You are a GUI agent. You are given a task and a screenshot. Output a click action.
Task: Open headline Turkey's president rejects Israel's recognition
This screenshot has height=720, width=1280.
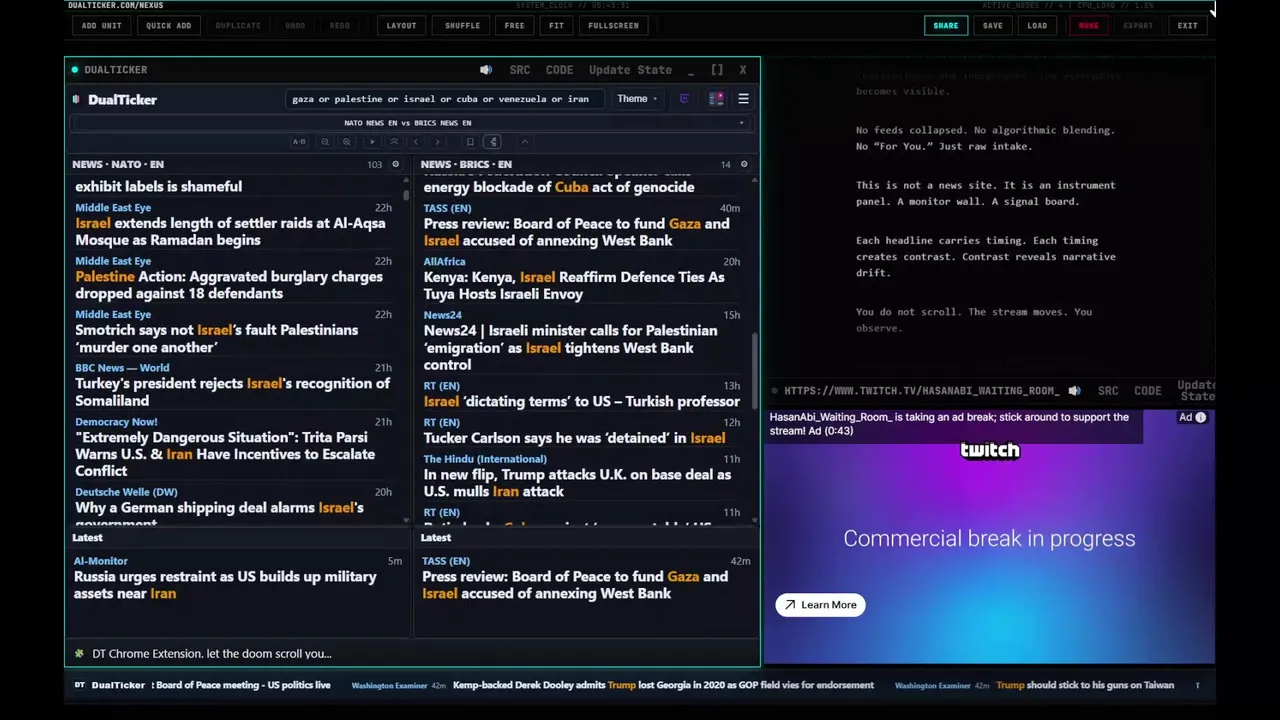pyautogui.click(x=233, y=392)
